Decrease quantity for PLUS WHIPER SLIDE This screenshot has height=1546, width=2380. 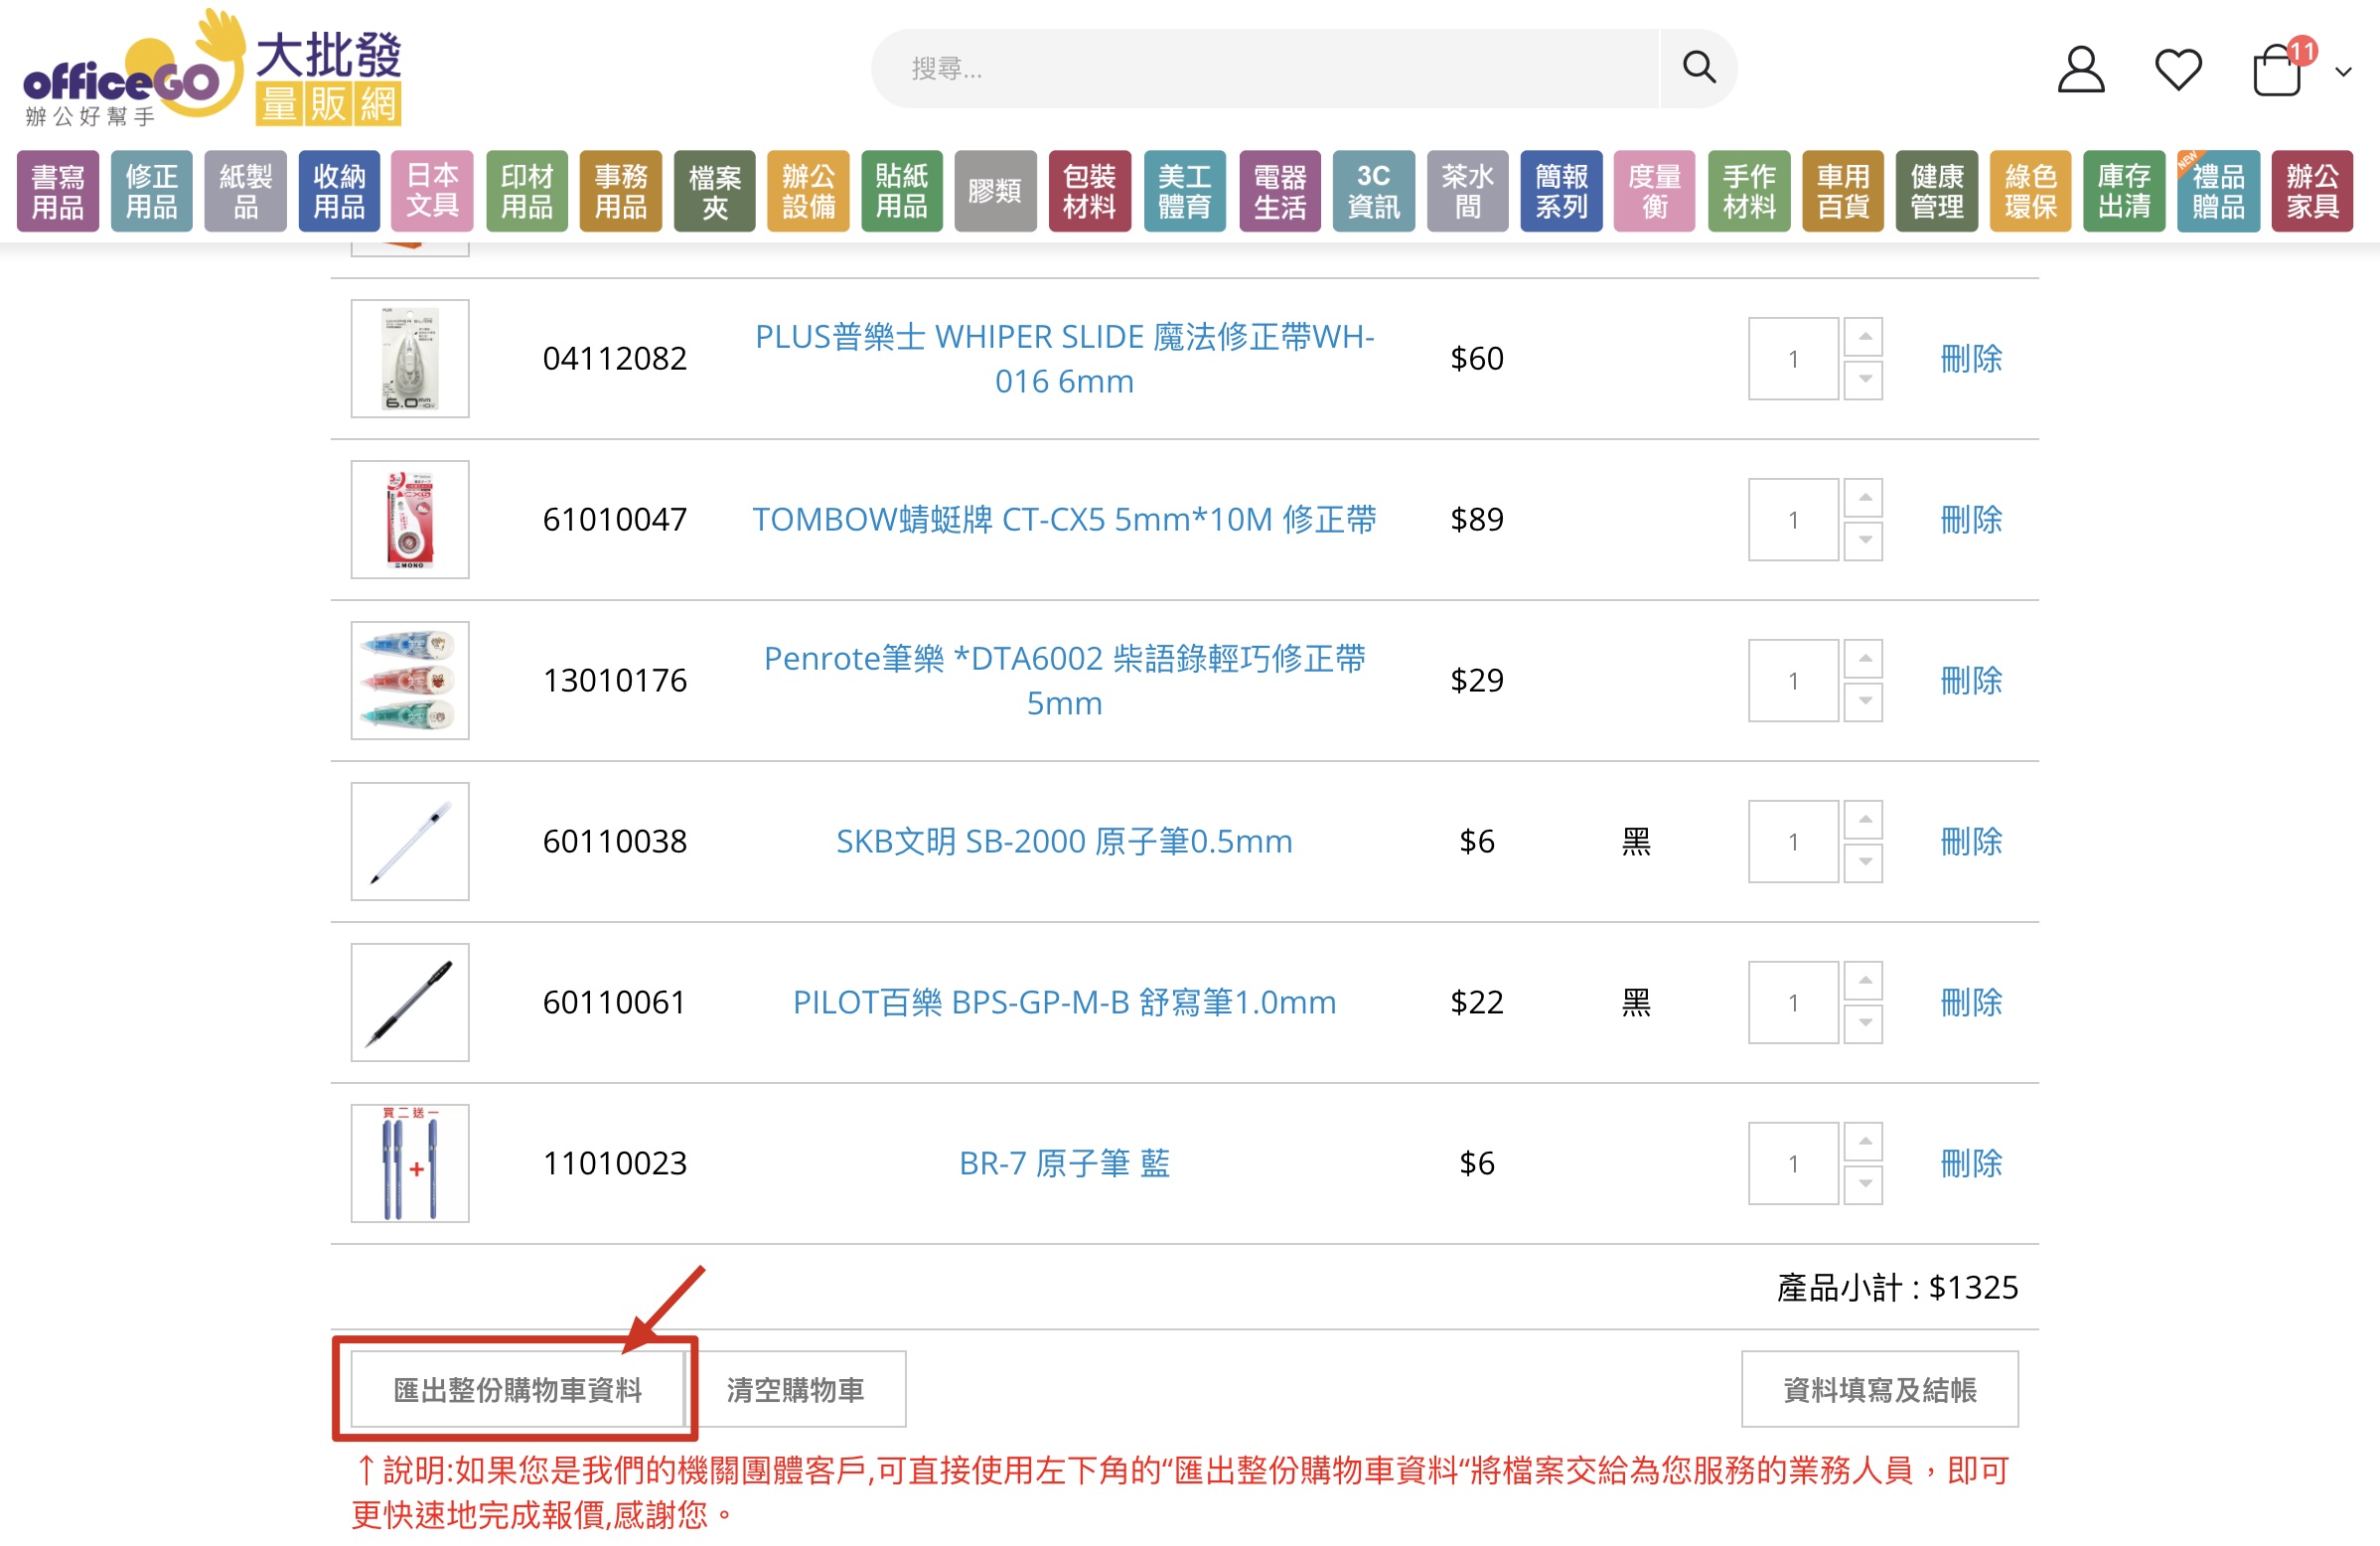(x=1864, y=380)
